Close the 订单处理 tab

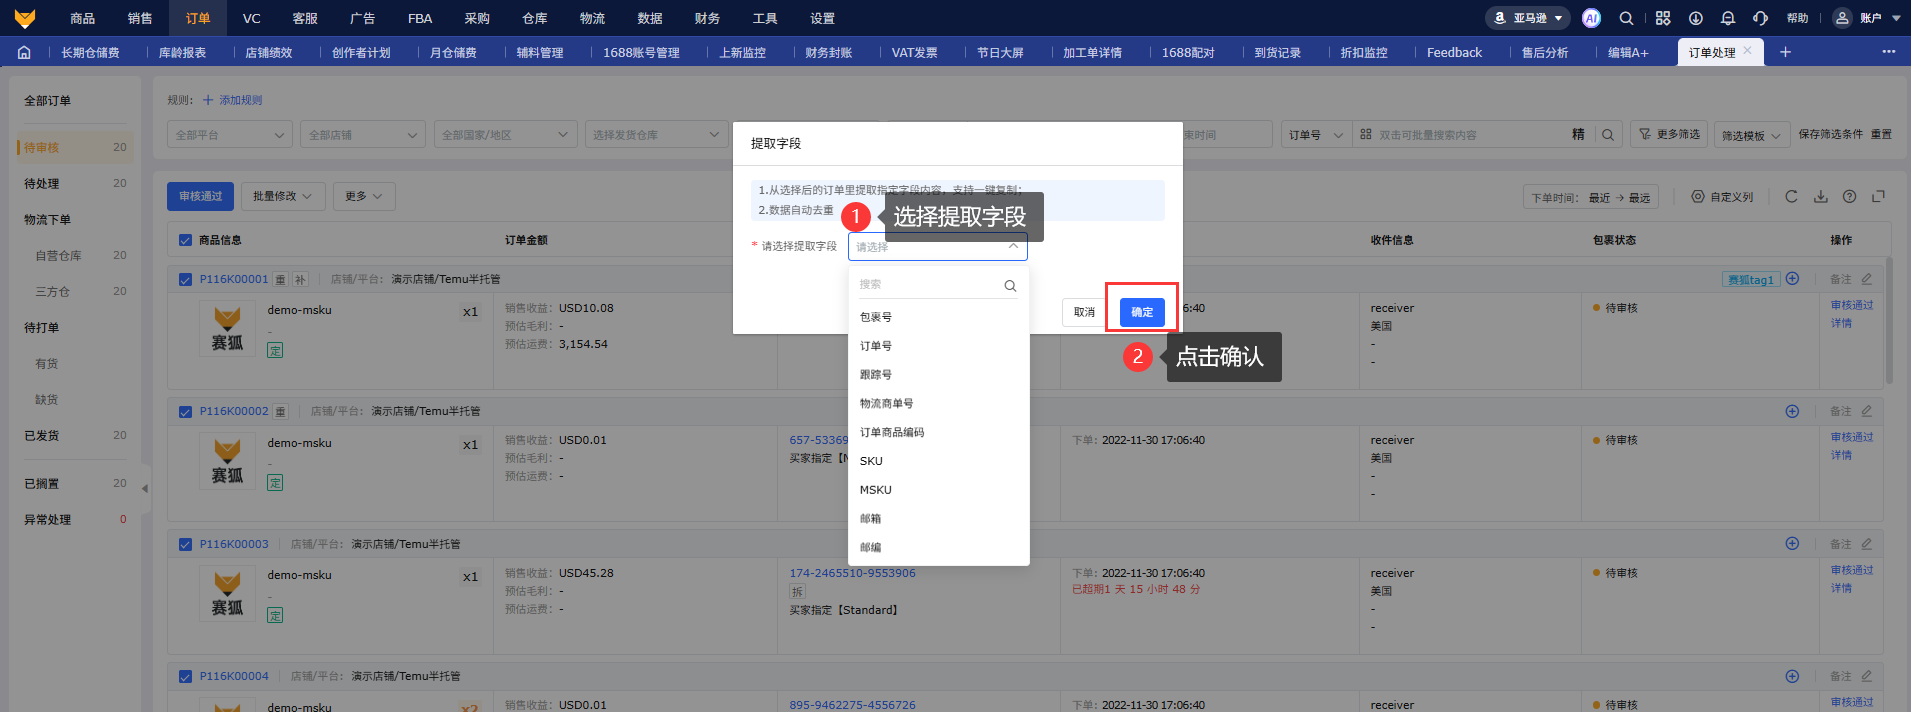[x=1747, y=51]
